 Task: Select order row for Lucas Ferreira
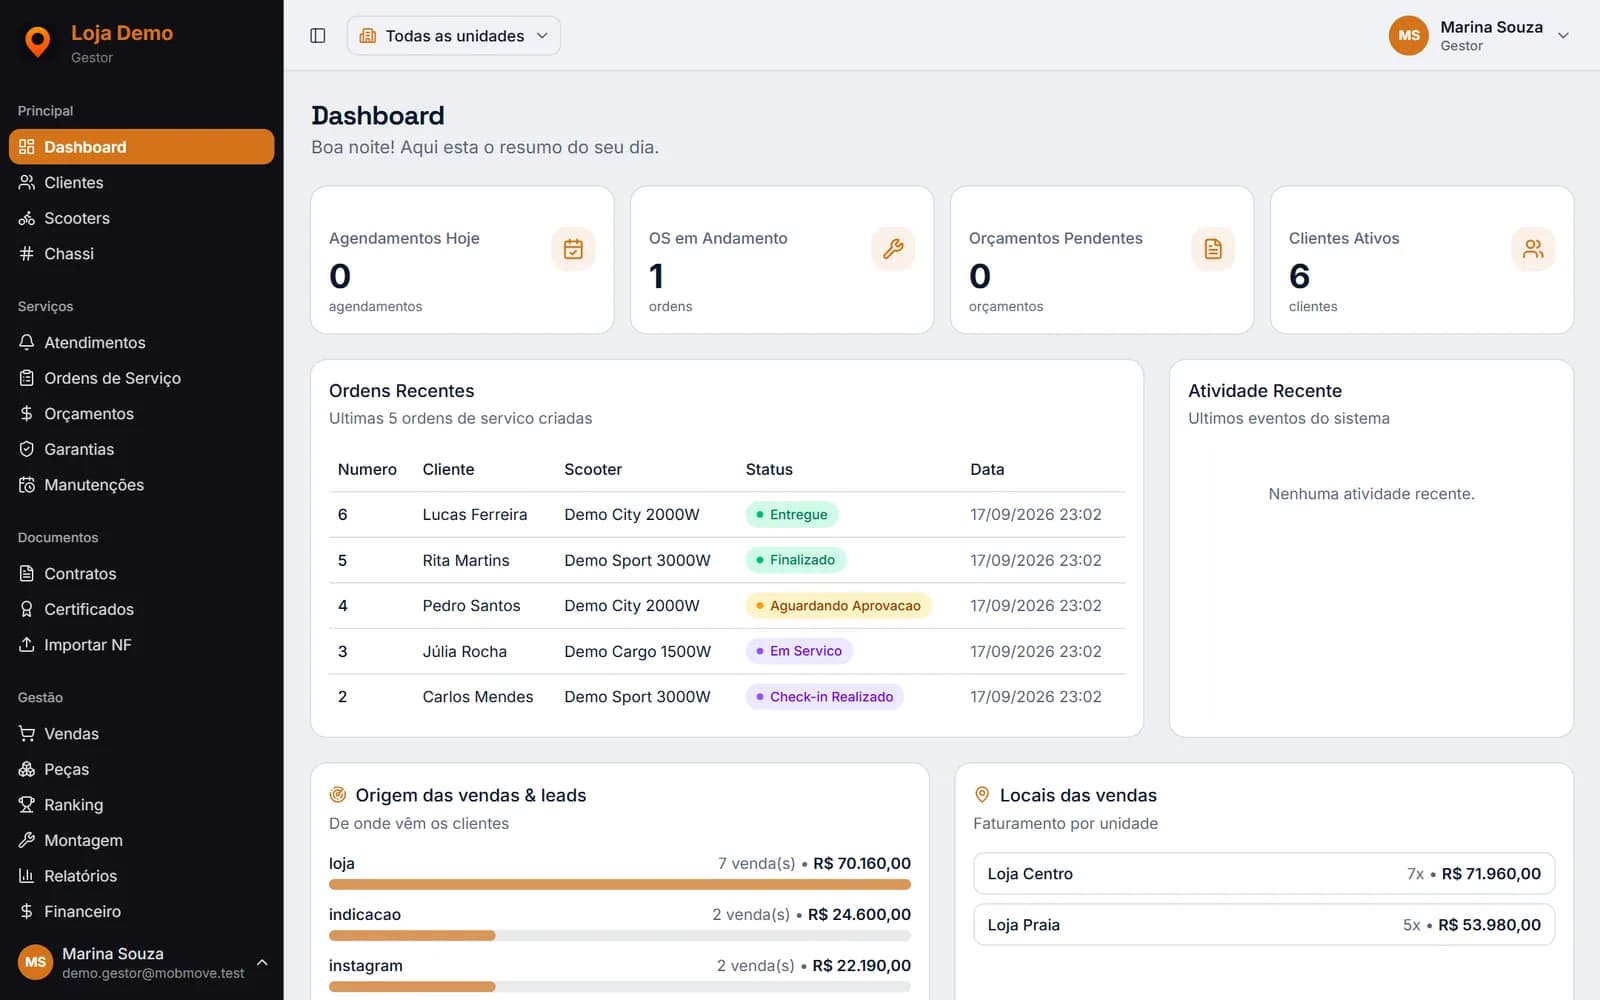[727, 514]
